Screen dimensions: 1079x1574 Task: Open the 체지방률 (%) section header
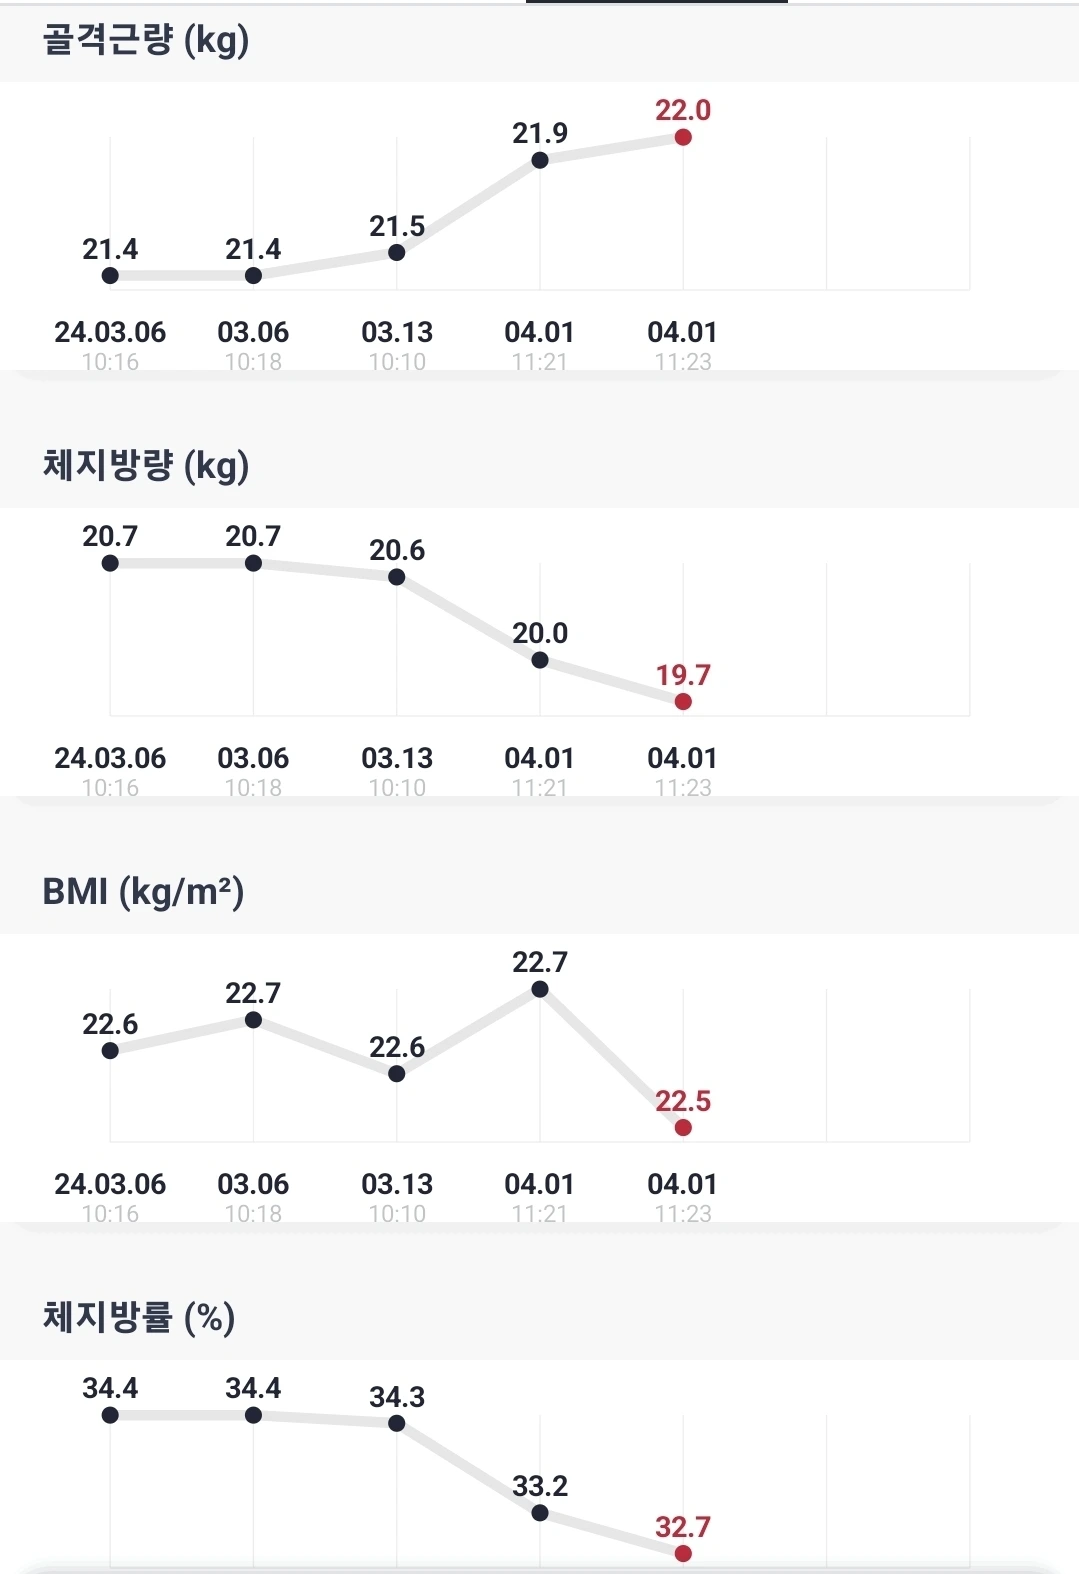tap(539, 1319)
